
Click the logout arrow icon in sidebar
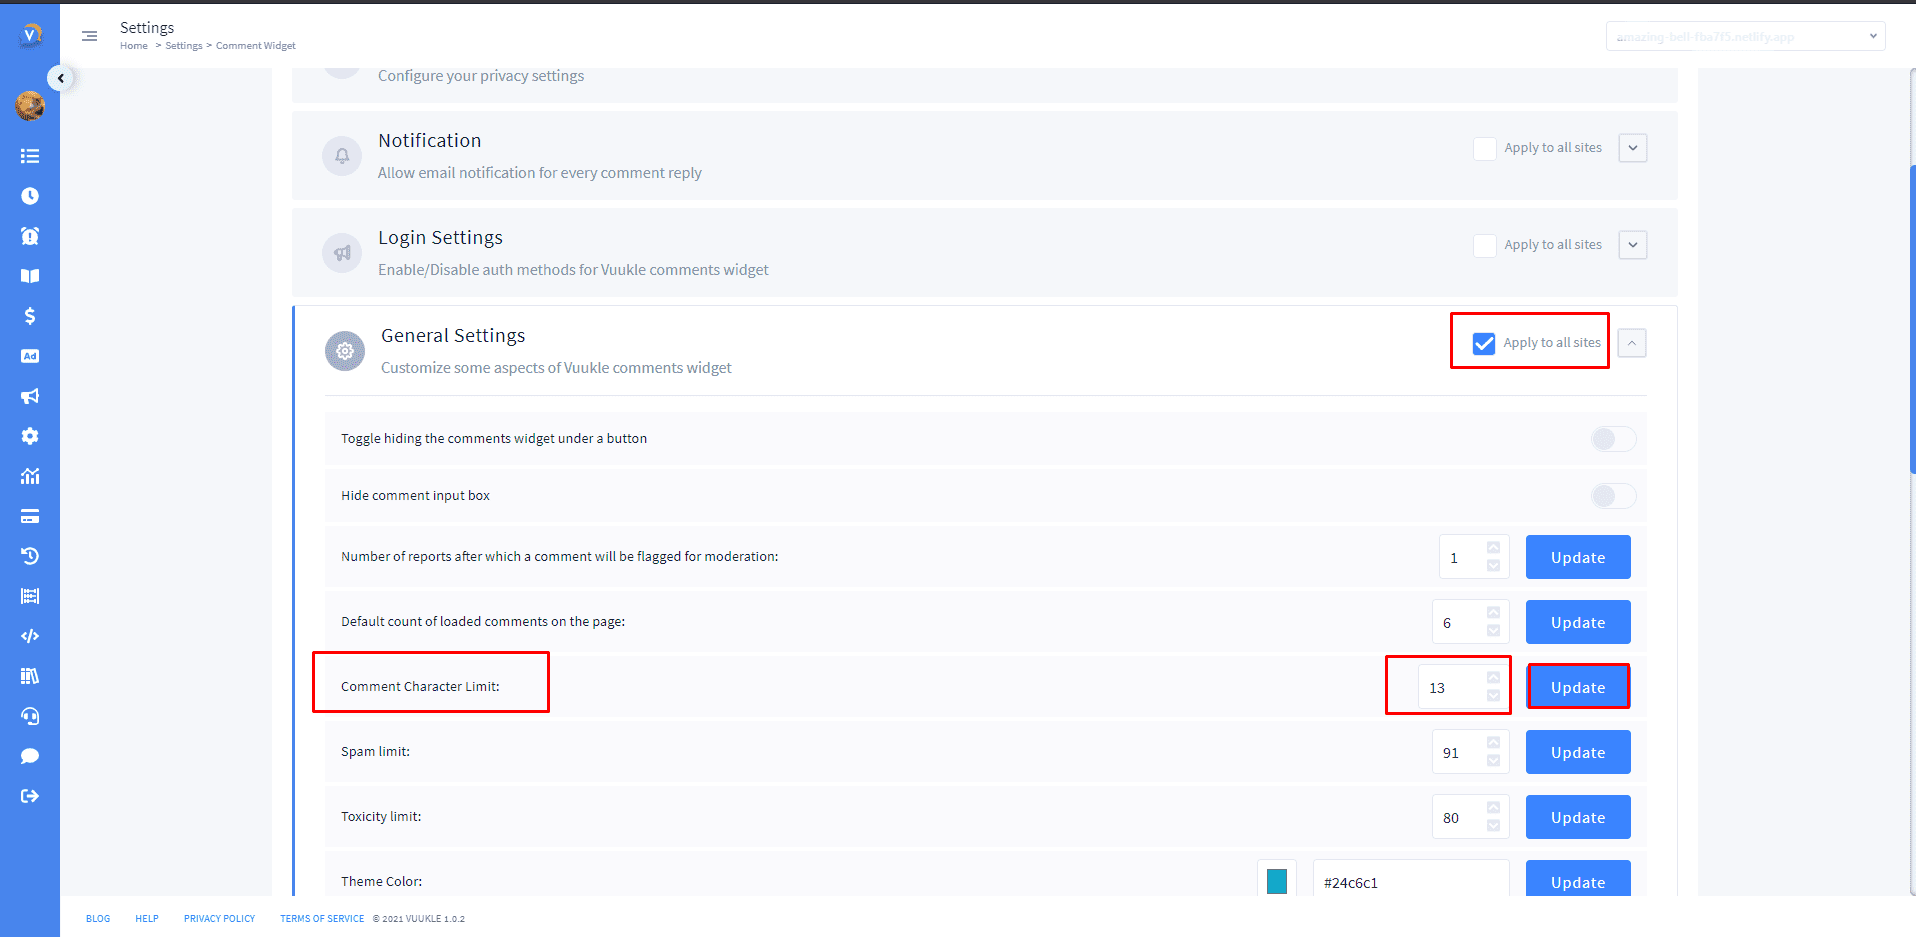pos(30,796)
